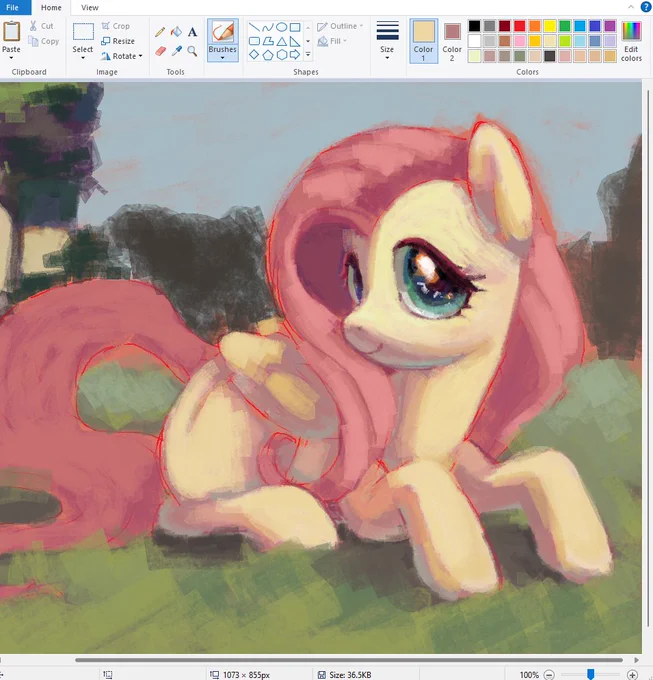Click the horizontal scrollbar

pyautogui.click(x=349, y=660)
